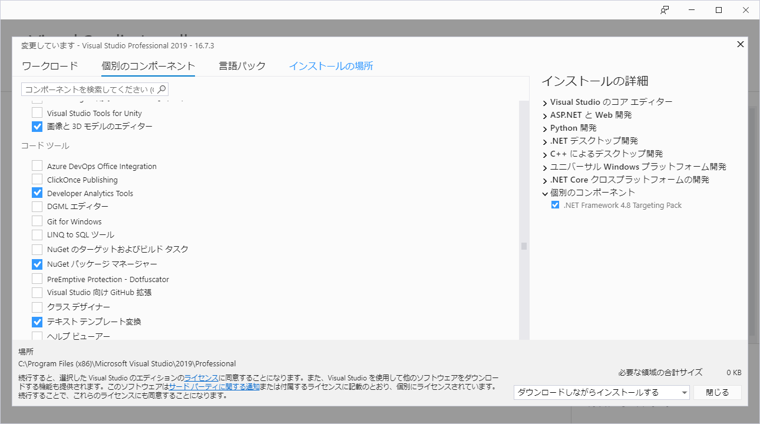Check NuGet のターゲットおよびビルド タスク
Screen dimensions: 760x424
[37, 250]
